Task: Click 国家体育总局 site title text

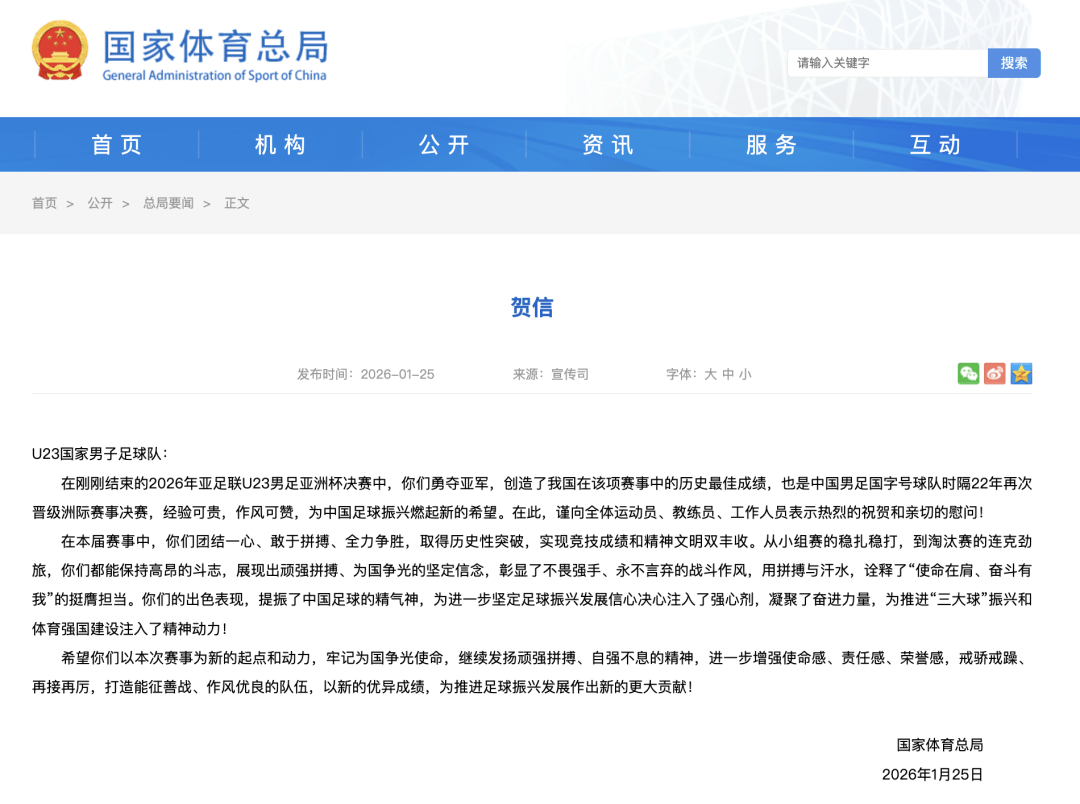Action: click(215, 47)
